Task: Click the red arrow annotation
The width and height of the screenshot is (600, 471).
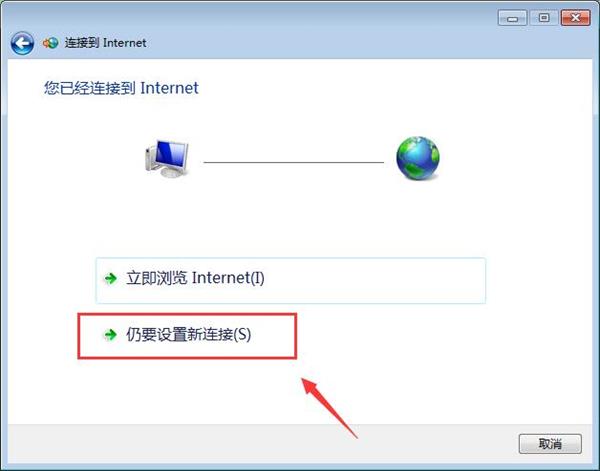Action: 329,408
